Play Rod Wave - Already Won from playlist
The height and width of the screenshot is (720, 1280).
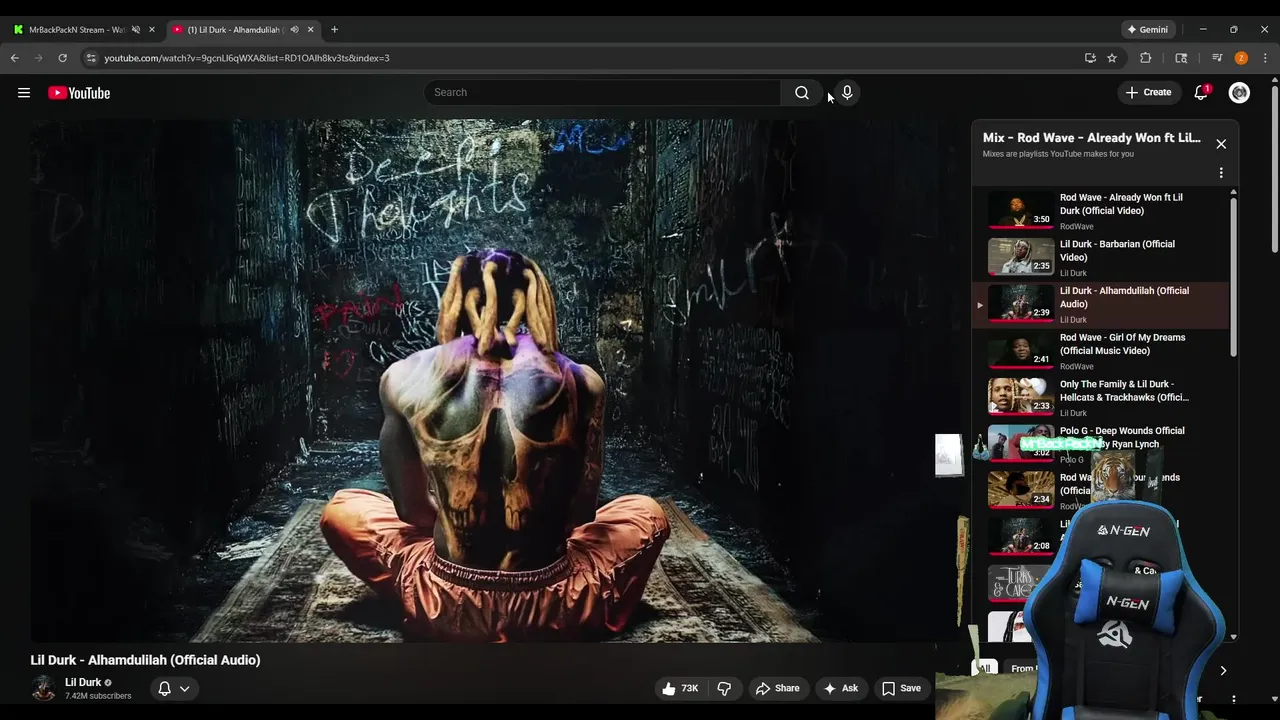coord(1101,211)
